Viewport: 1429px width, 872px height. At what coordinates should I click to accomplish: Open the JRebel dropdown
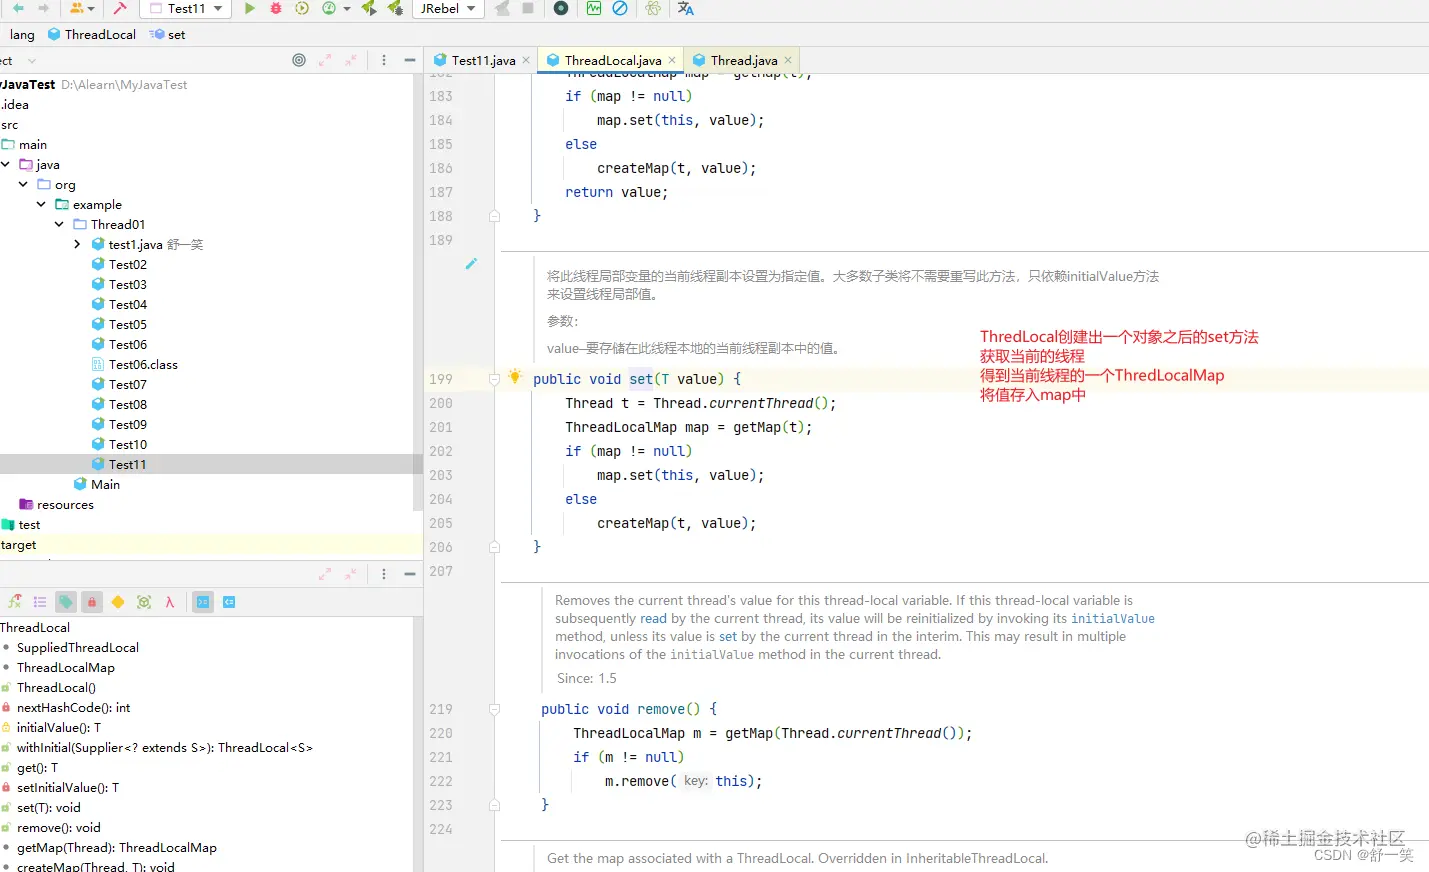point(447,8)
